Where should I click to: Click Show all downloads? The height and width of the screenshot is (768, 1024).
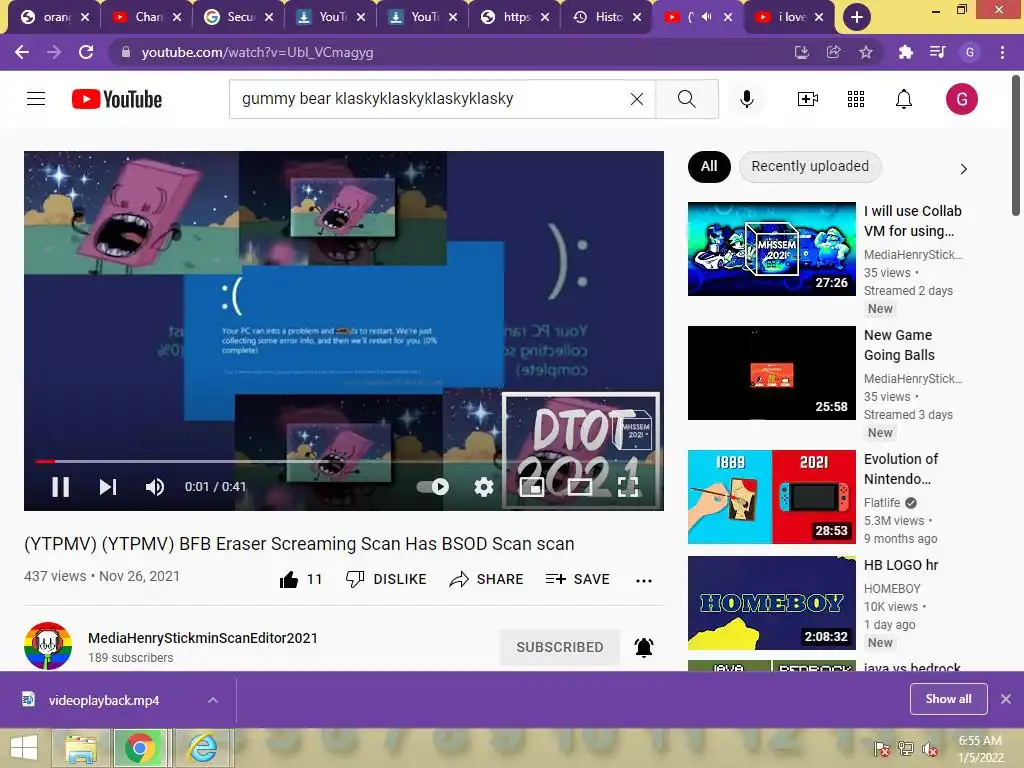point(948,699)
